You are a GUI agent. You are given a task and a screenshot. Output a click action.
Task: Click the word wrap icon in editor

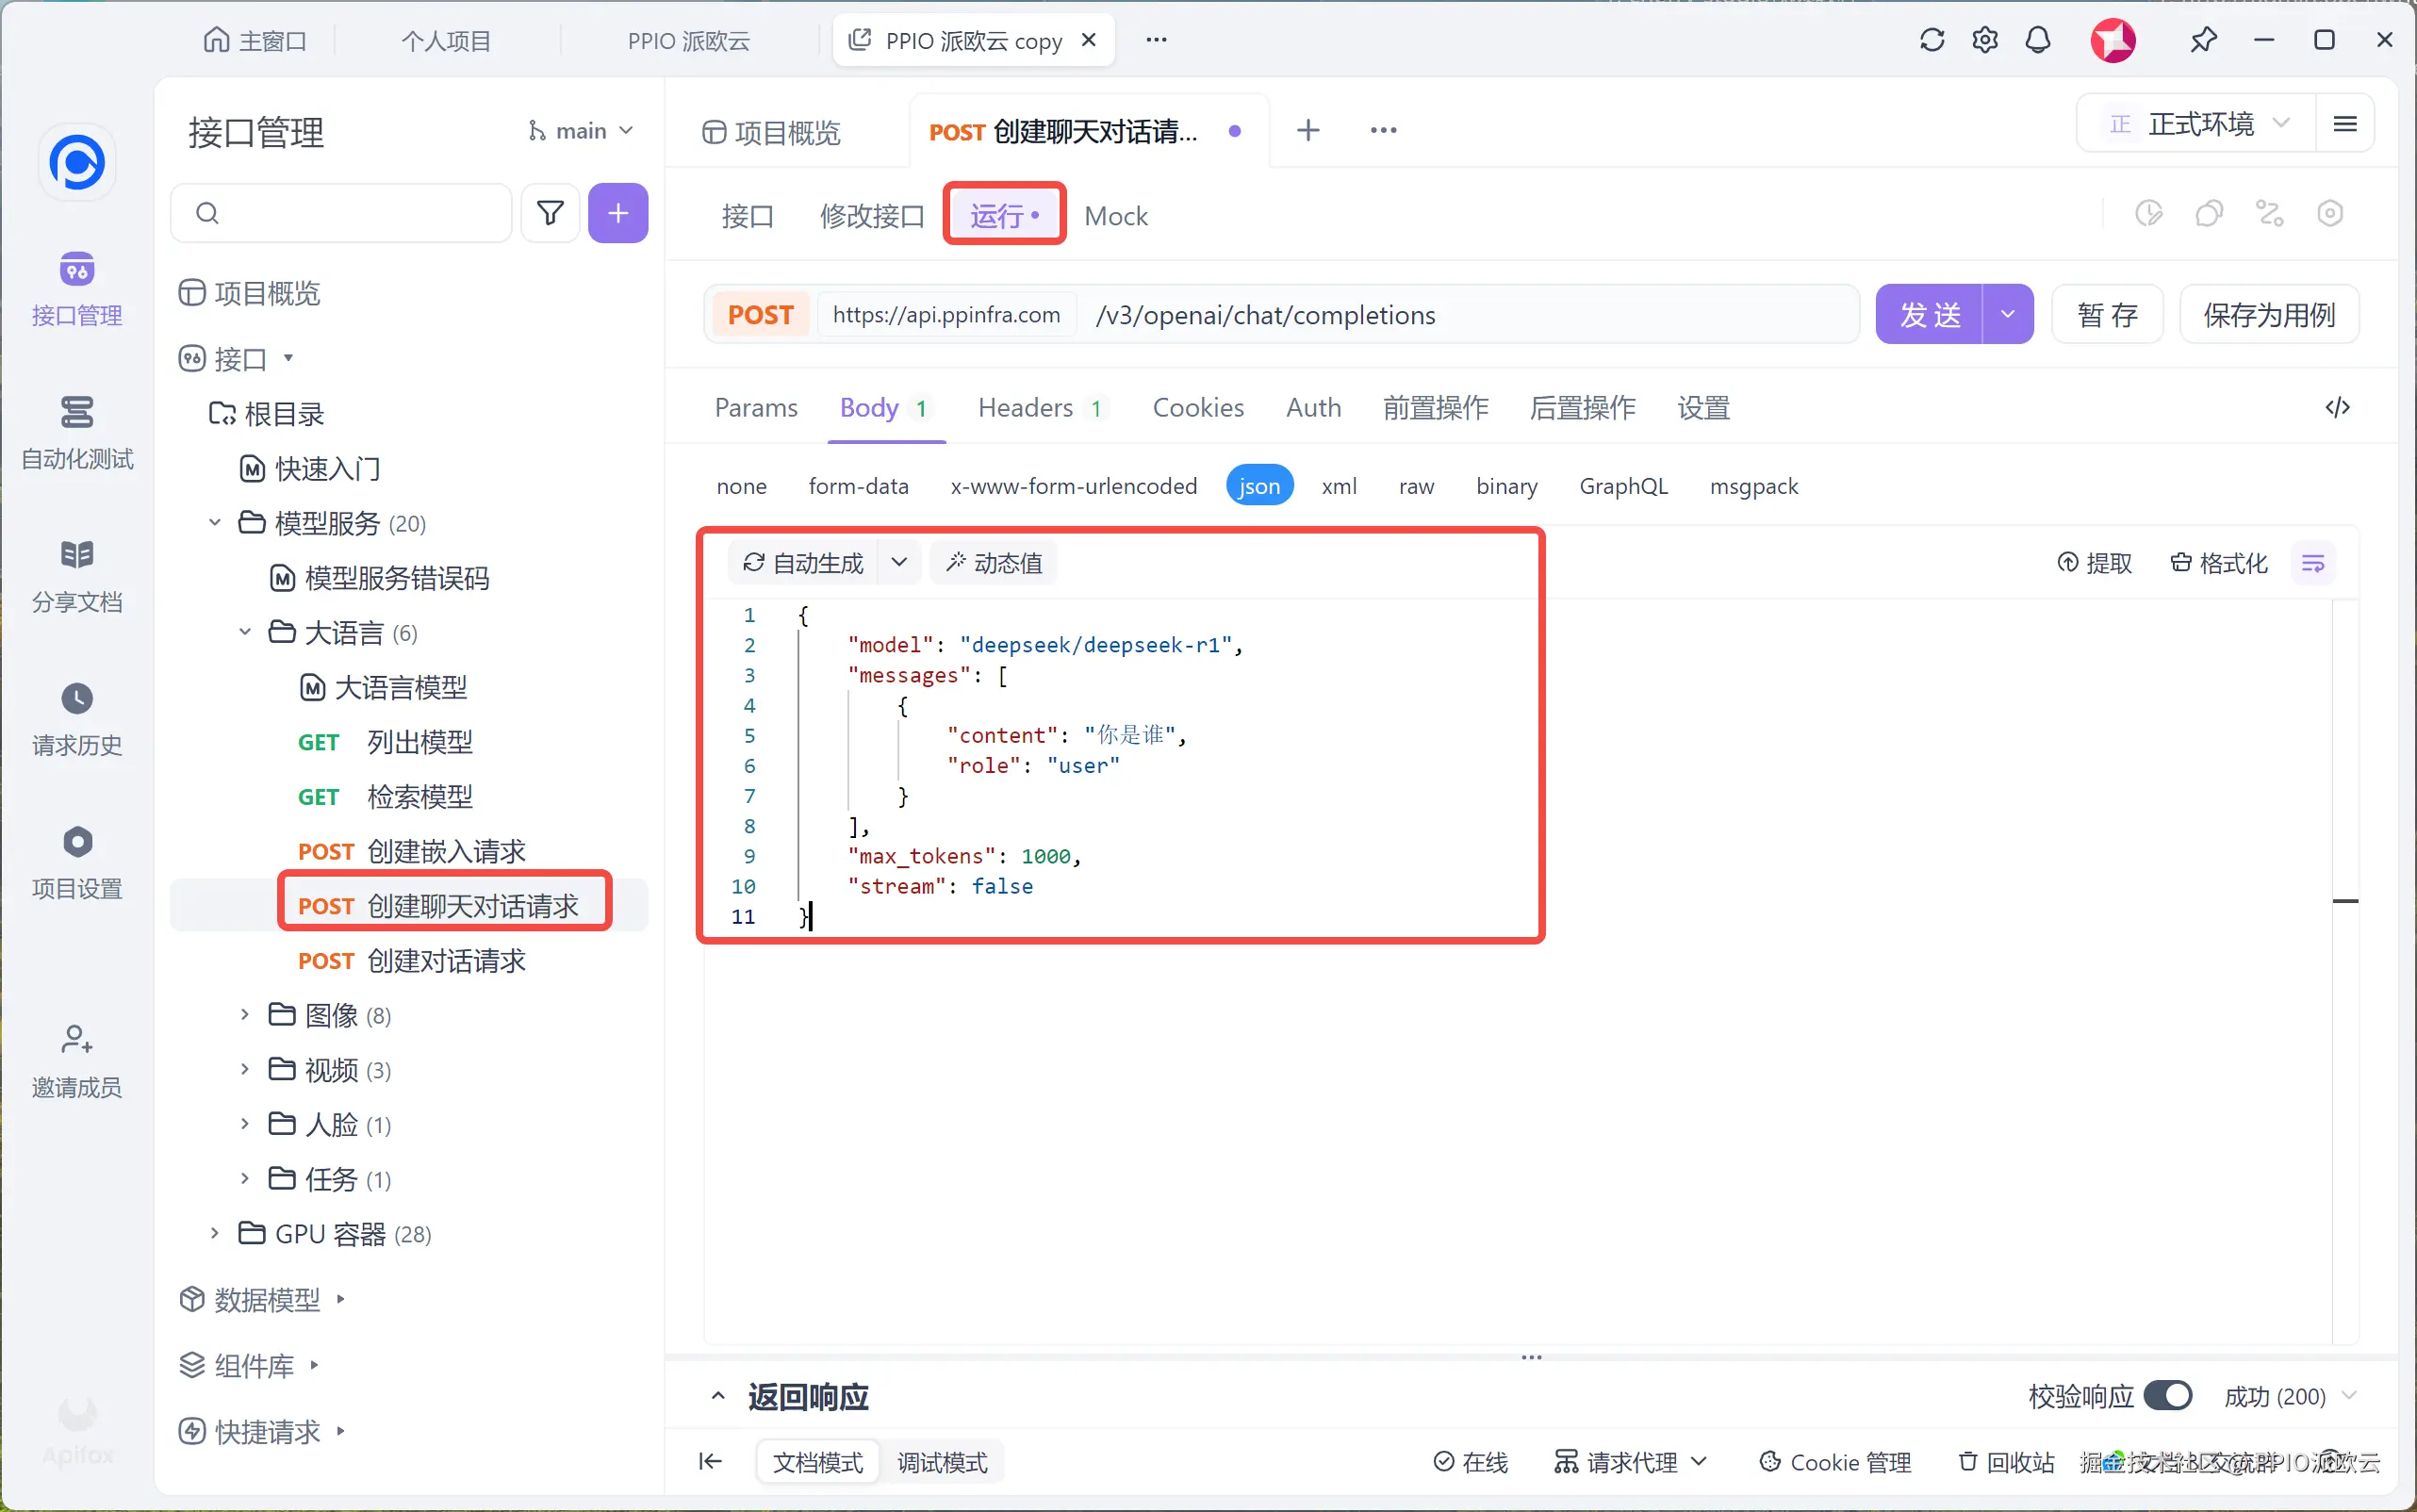pyautogui.click(x=2313, y=564)
